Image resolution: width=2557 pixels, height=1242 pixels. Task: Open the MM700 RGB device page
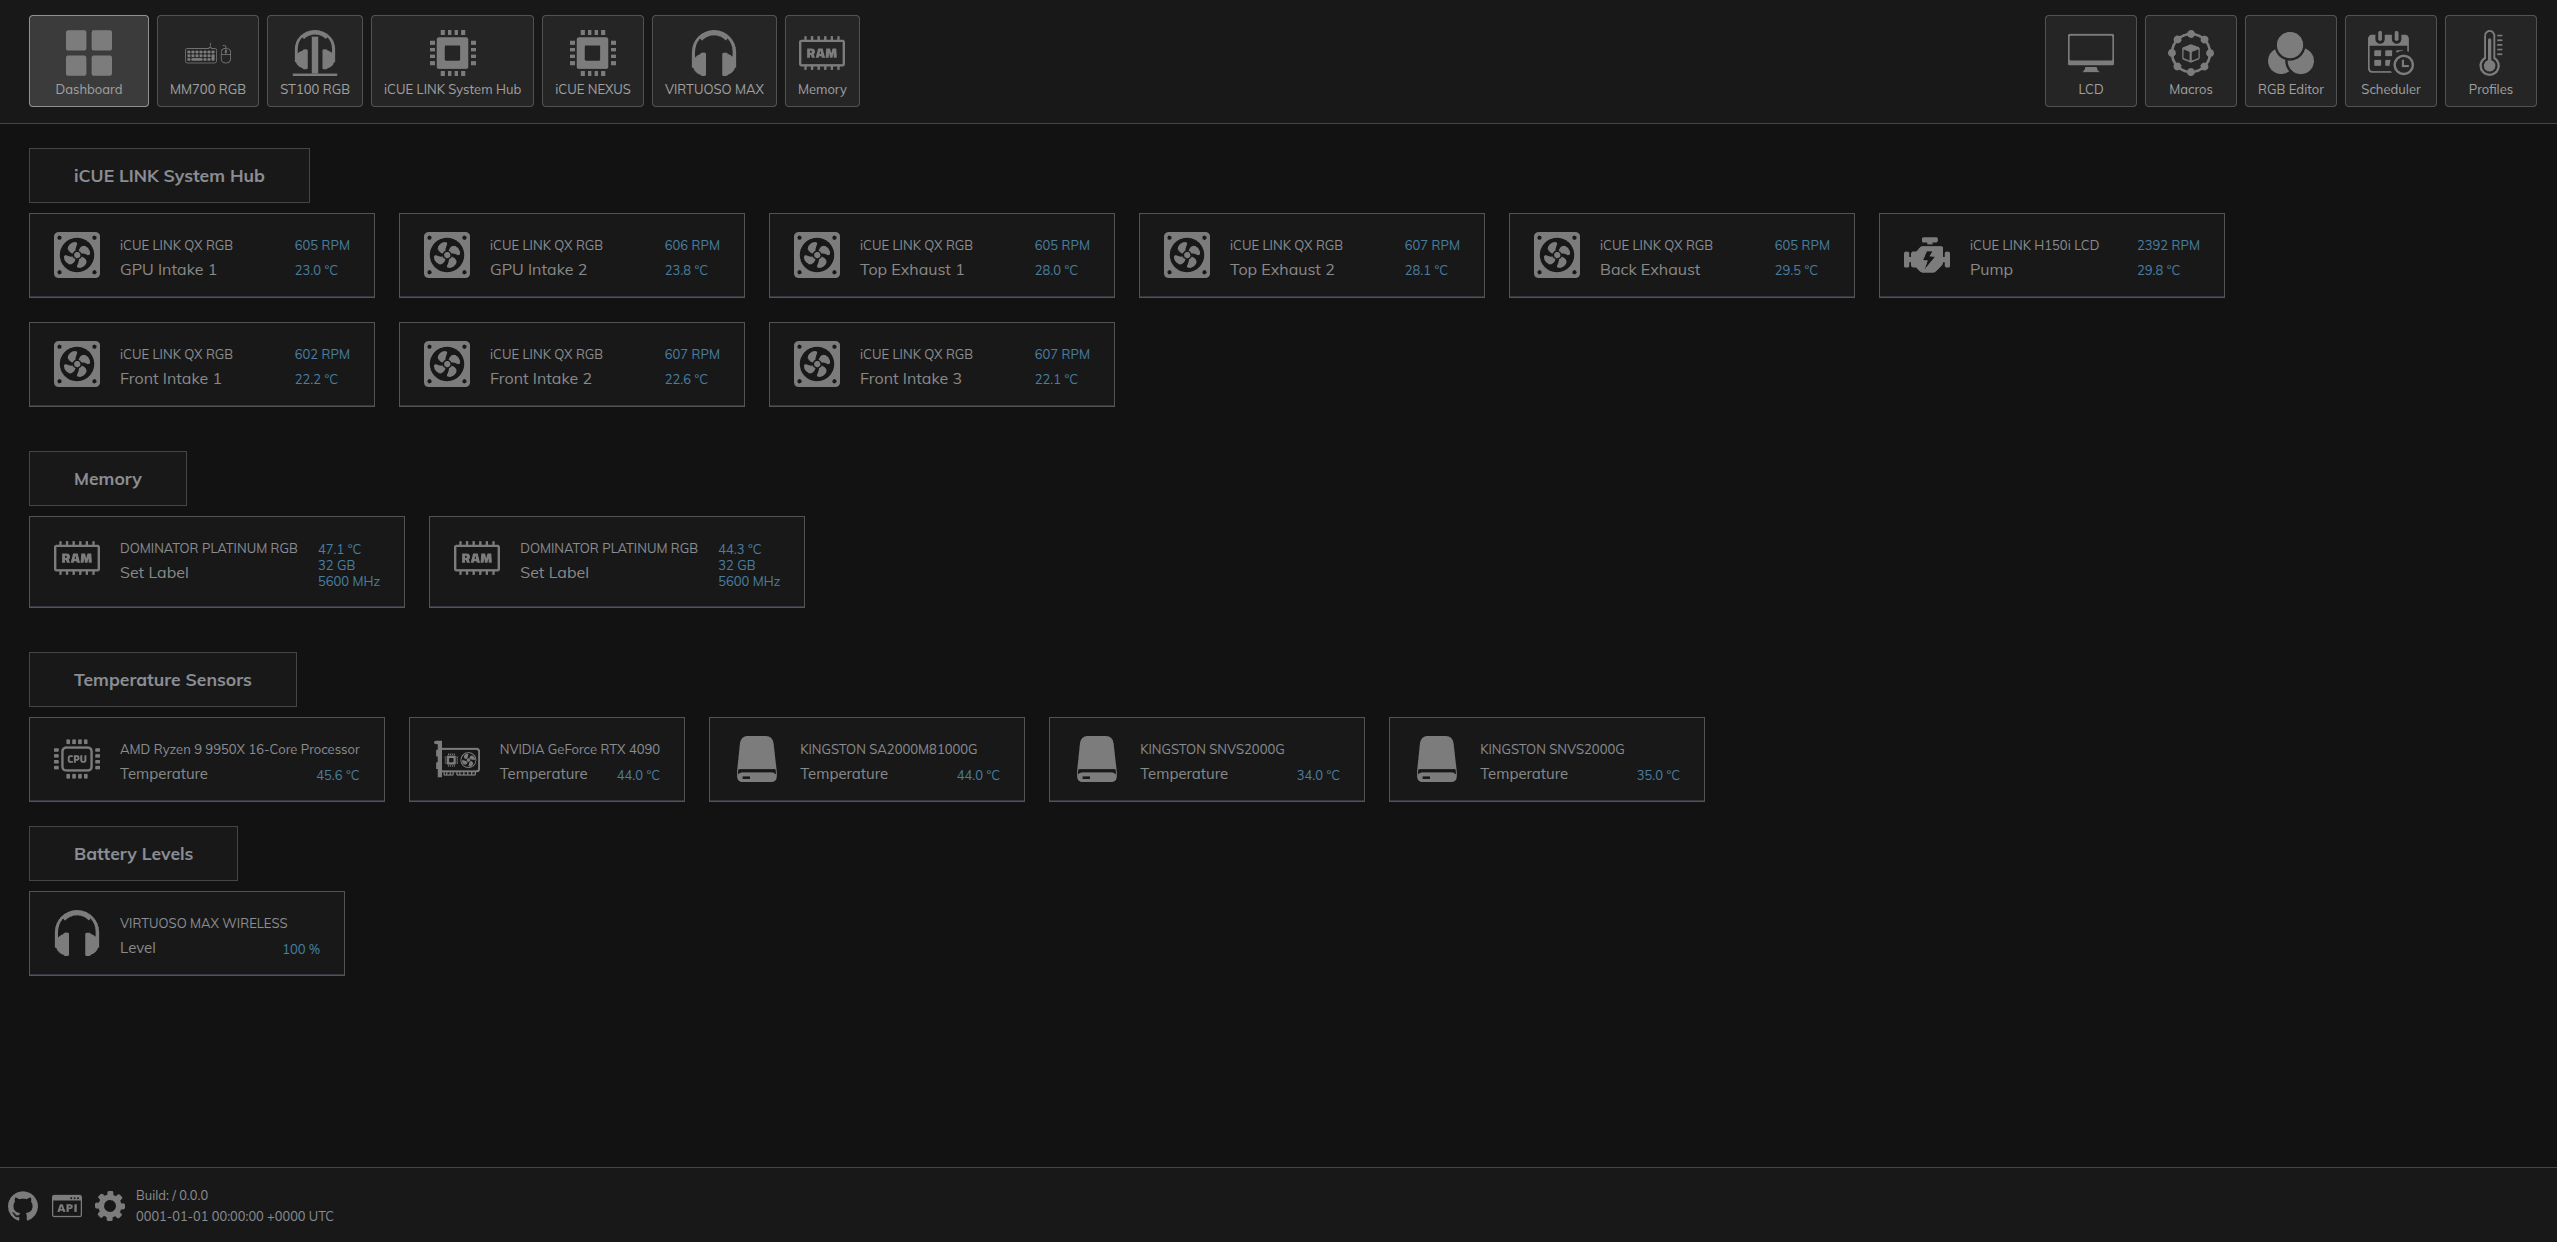208,61
